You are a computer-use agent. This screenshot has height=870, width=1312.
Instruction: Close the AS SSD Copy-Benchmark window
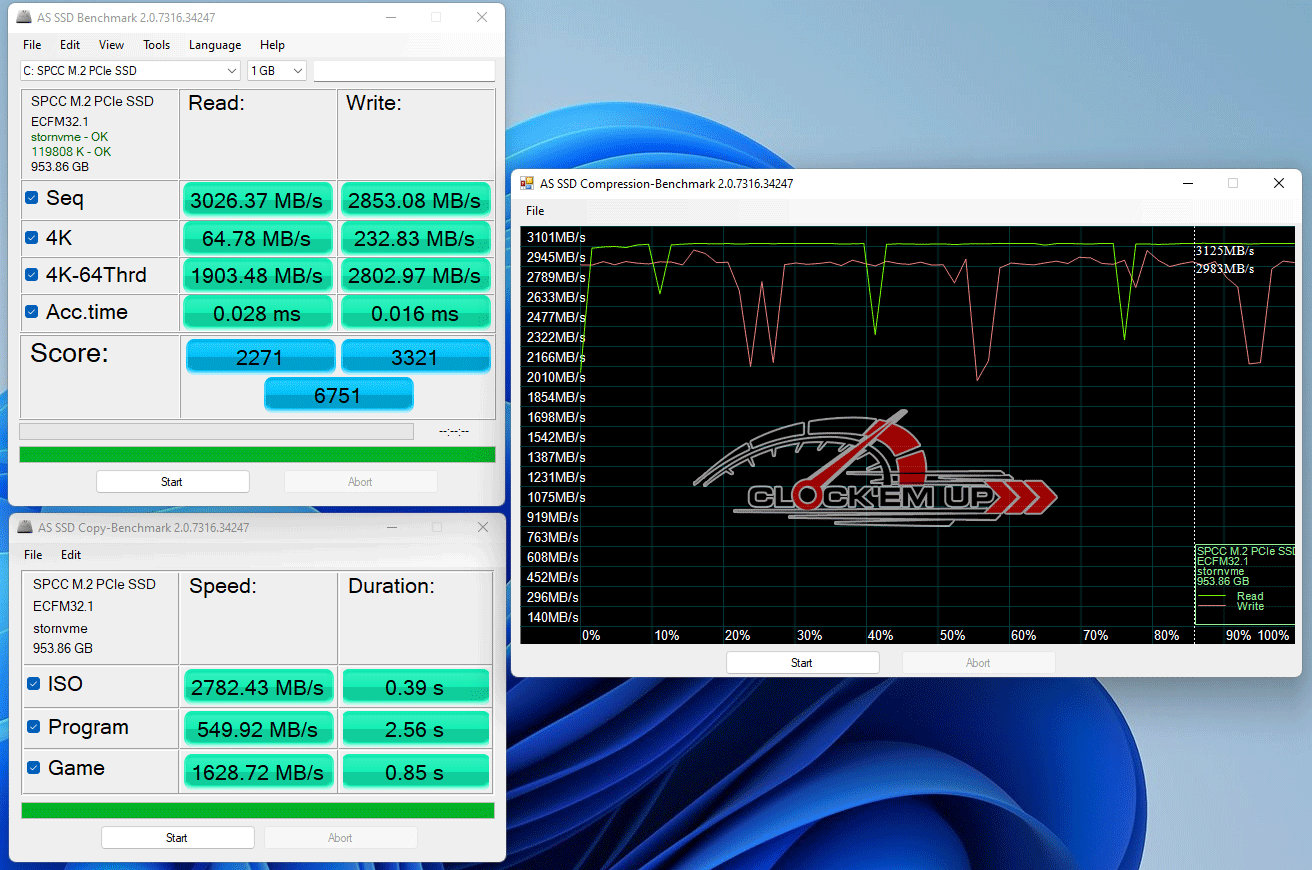[x=482, y=527]
